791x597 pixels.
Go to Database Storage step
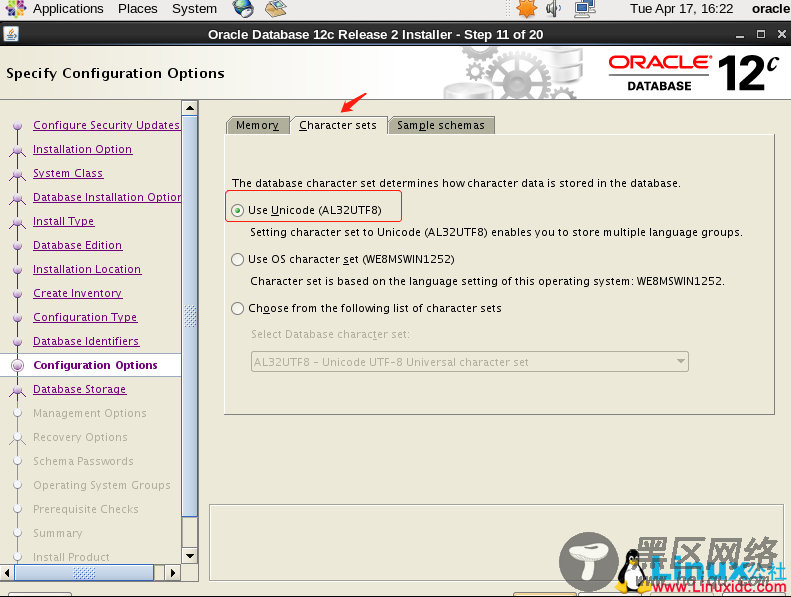pyautogui.click(x=80, y=389)
